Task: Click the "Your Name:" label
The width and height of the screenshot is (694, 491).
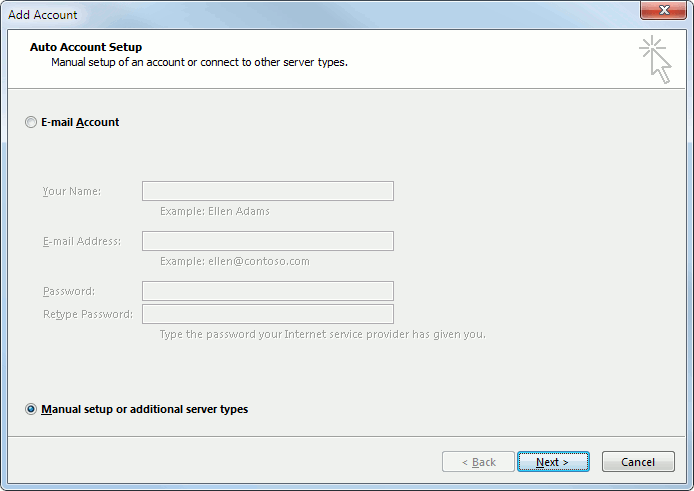Action: [x=72, y=191]
